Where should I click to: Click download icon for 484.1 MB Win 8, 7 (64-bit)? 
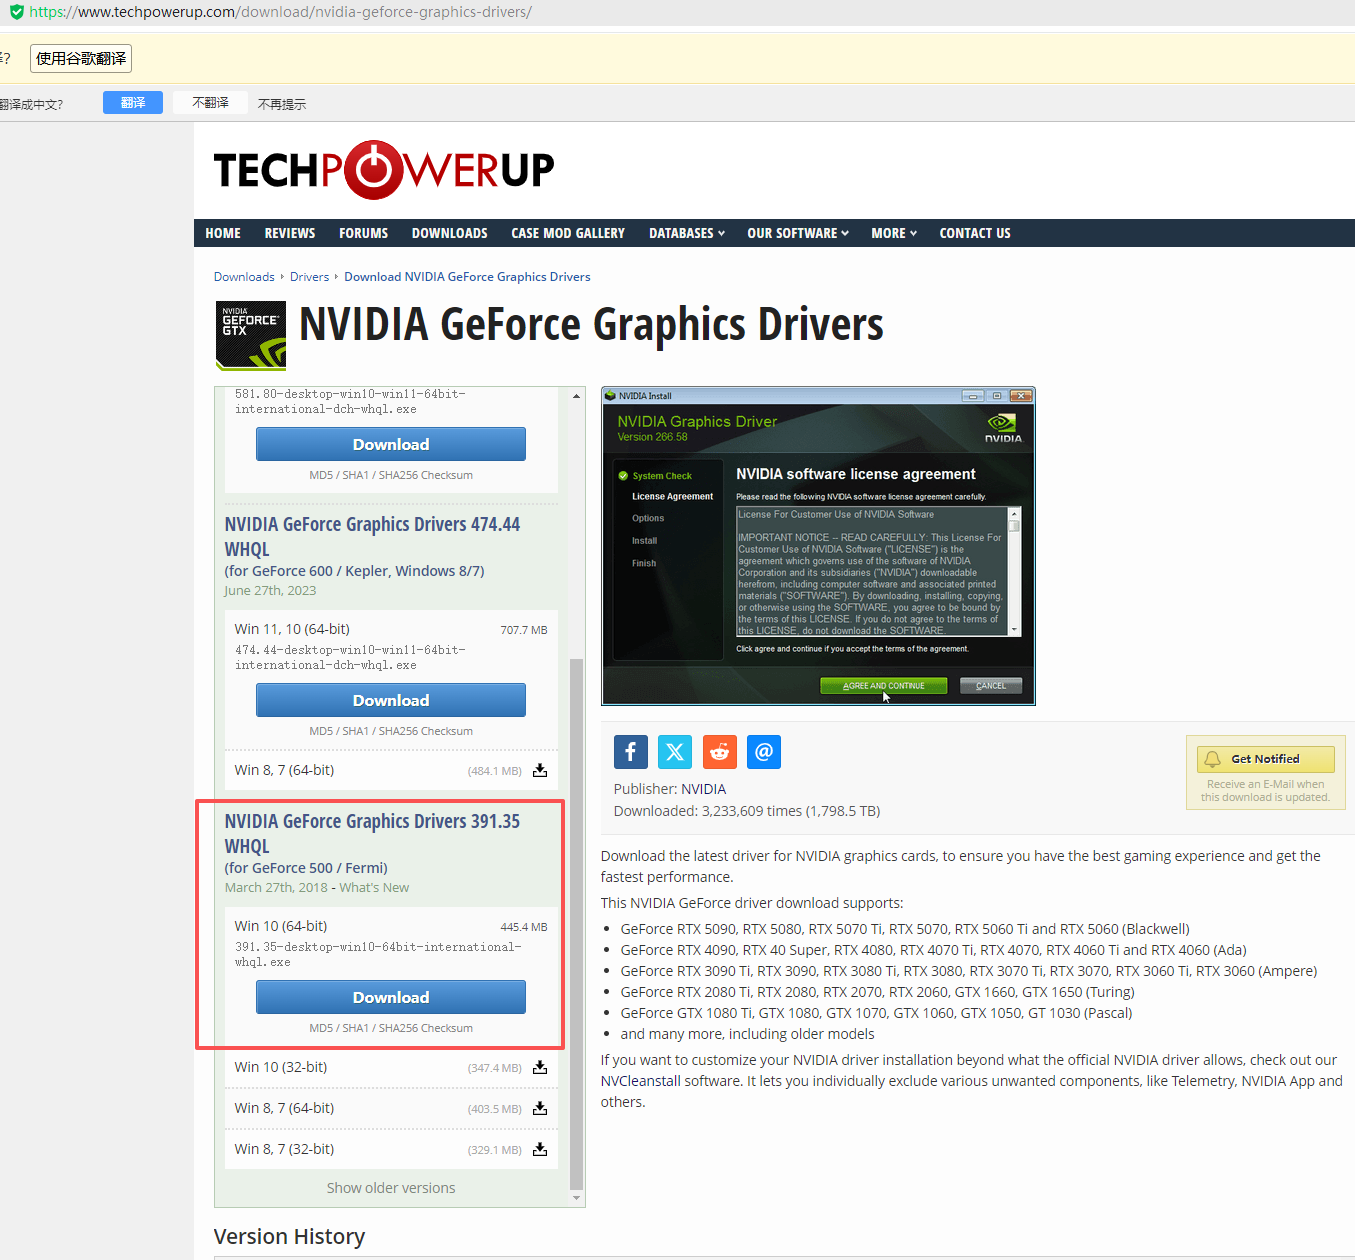(x=540, y=770)
